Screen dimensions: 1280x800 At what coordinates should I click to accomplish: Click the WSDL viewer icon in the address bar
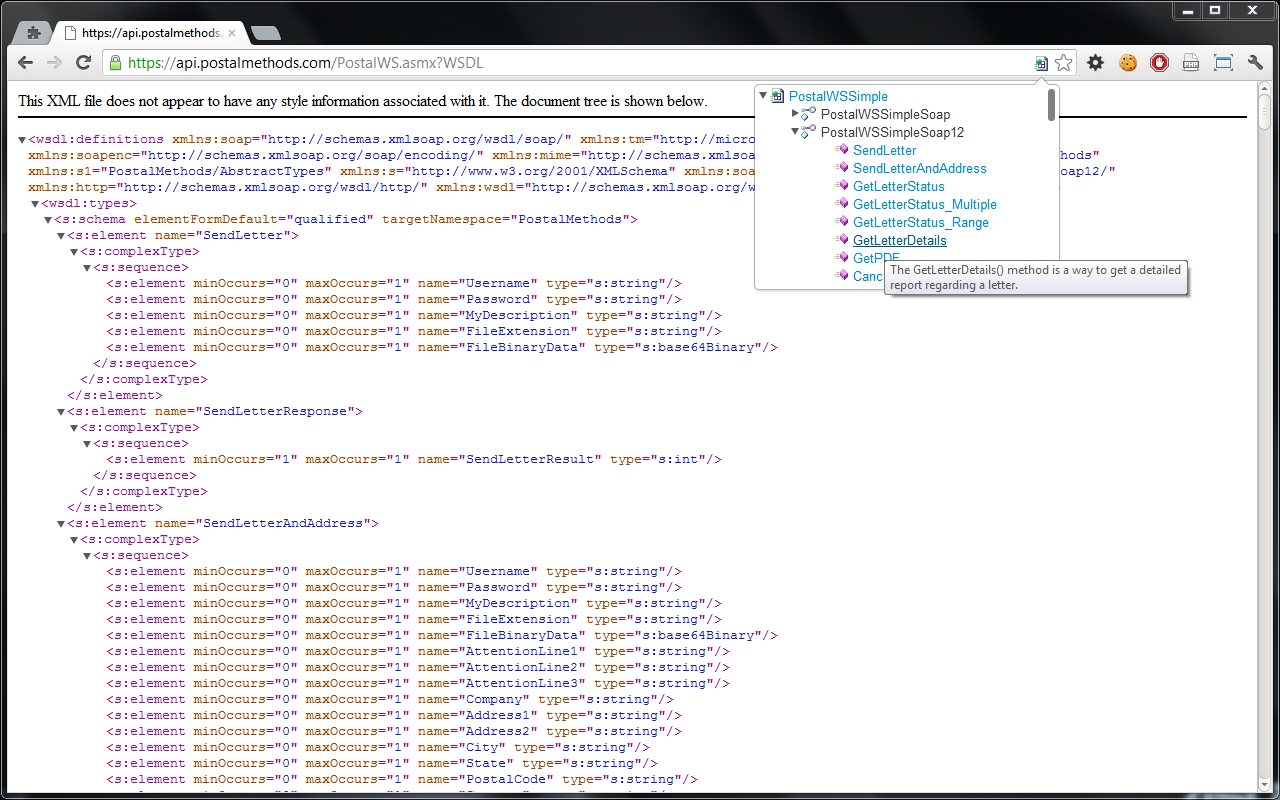pyautogui.click(x=1041, y=63)
